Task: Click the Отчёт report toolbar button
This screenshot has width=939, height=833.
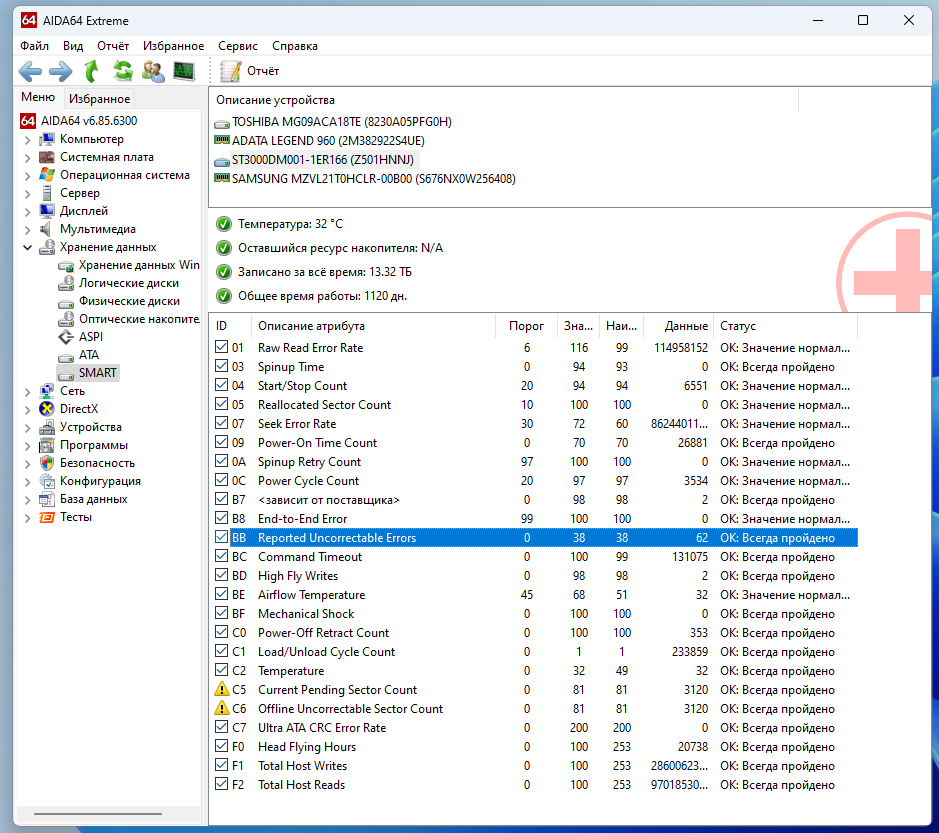Action: [x=249, y=71]
